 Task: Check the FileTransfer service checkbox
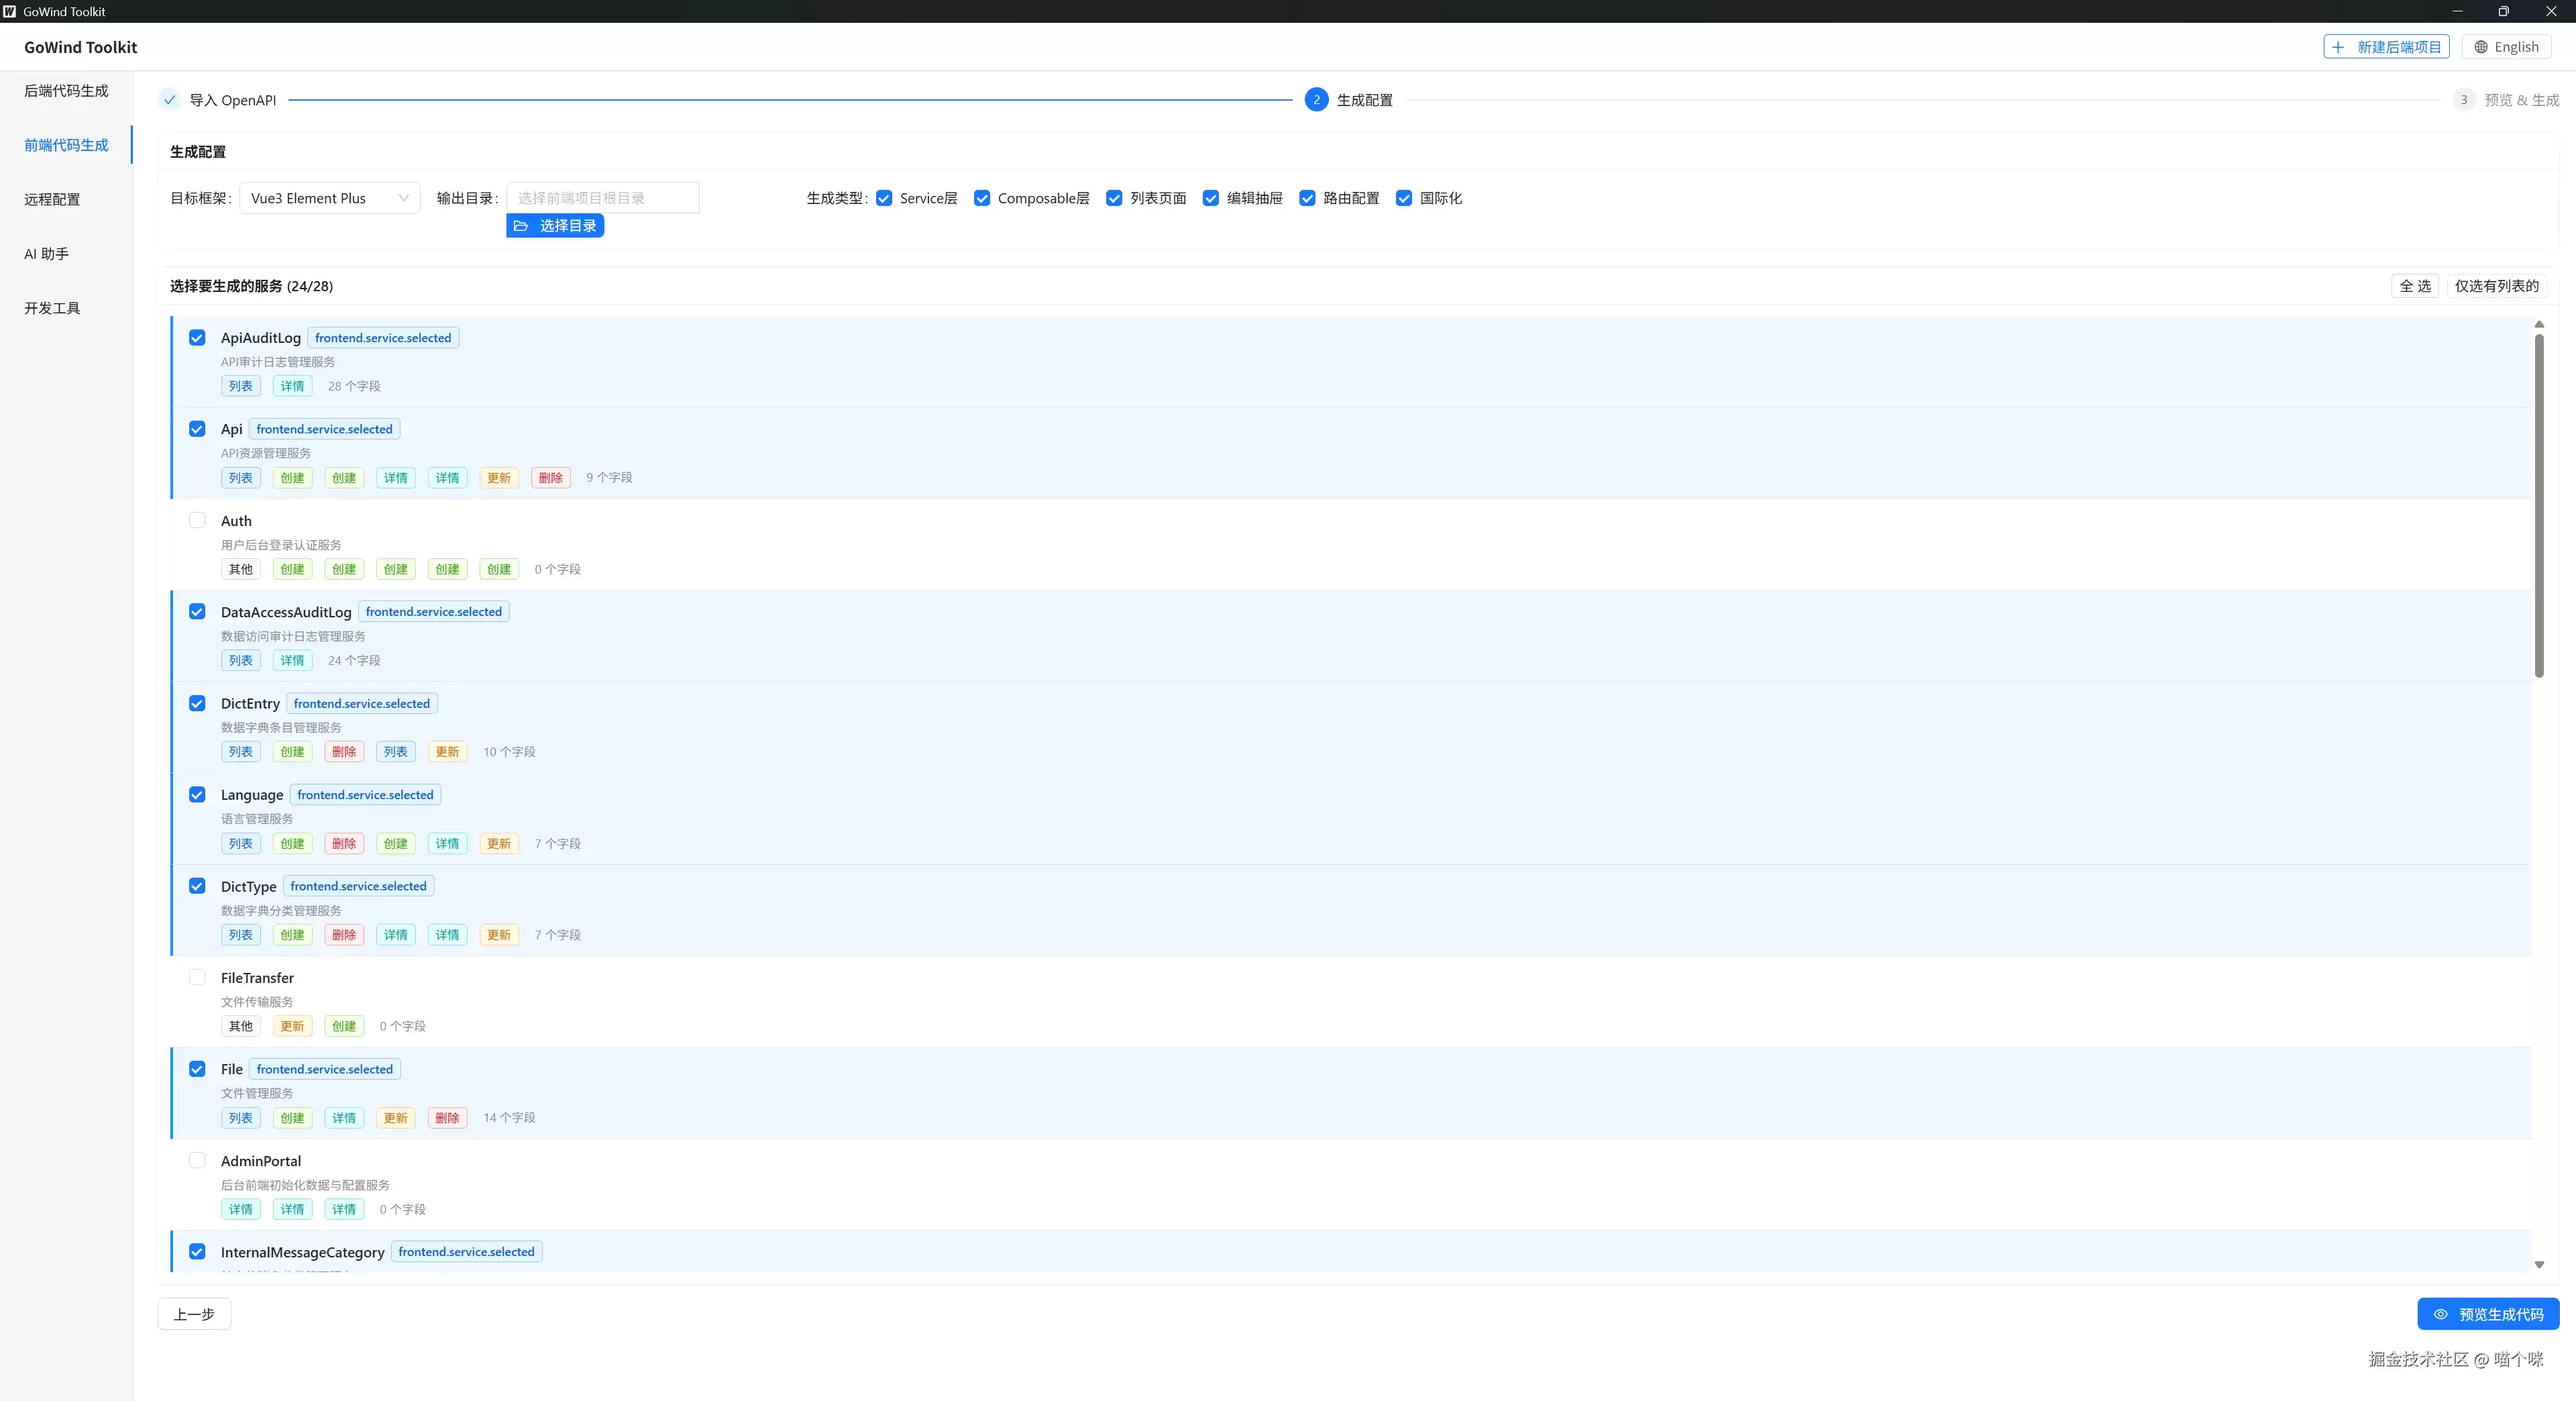[197, 977]
